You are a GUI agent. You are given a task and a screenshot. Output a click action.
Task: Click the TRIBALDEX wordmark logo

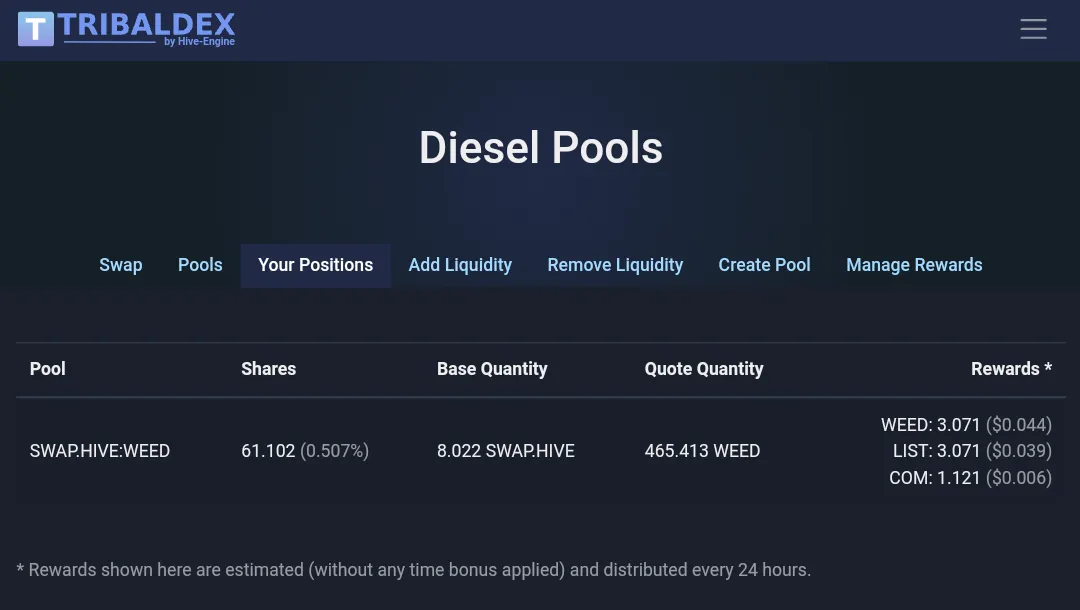(147, 29)
